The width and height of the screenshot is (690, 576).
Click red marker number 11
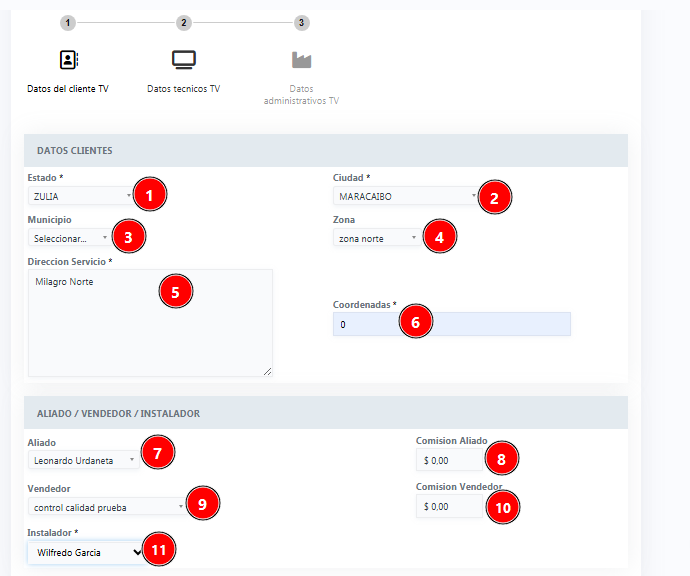point(159,549)
